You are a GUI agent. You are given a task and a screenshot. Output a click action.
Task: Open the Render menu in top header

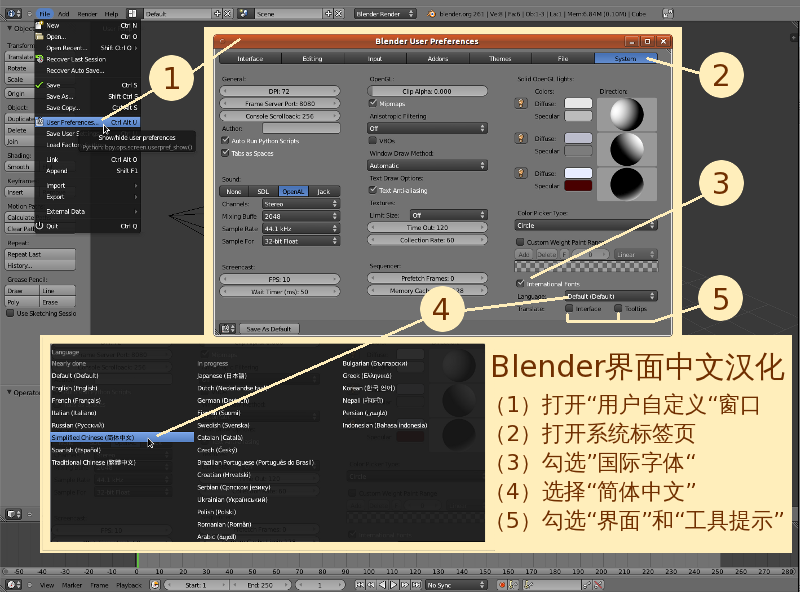tap(87, 14)
